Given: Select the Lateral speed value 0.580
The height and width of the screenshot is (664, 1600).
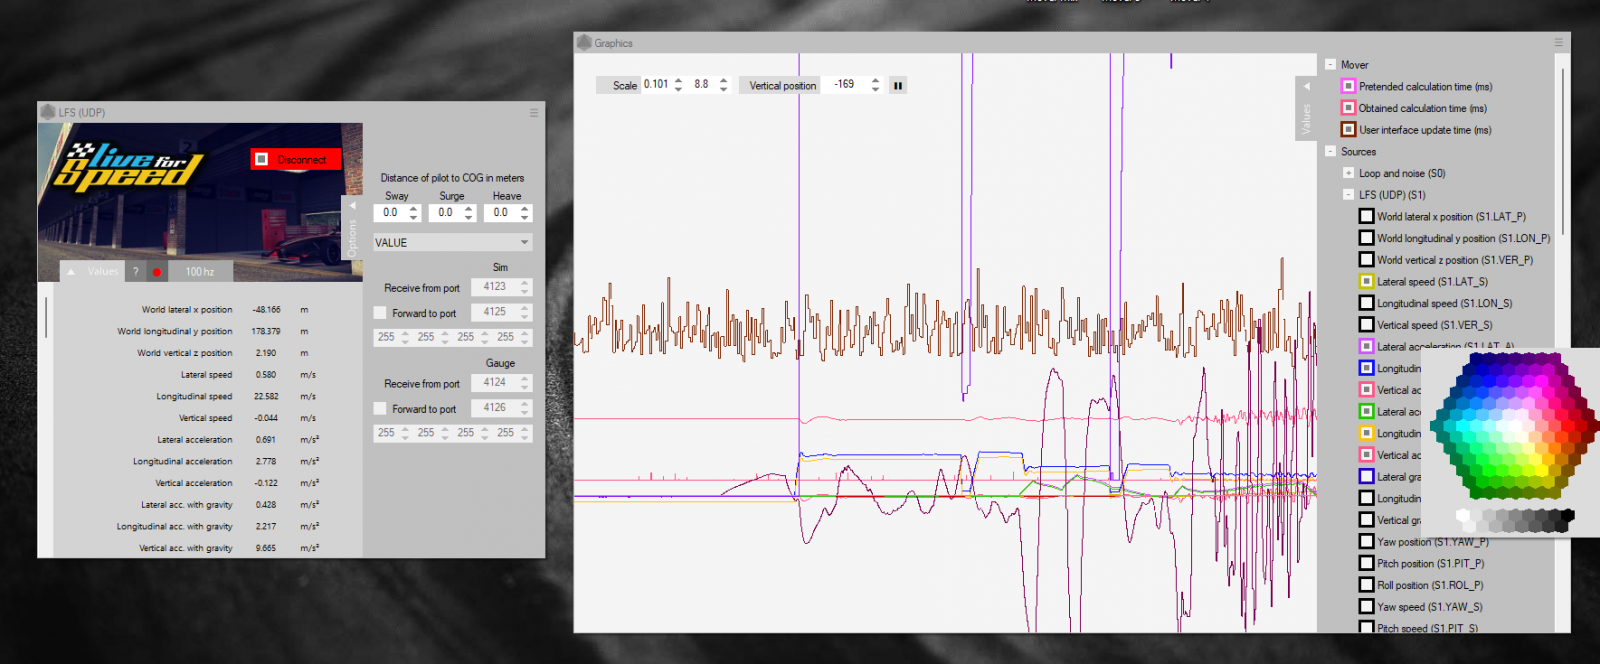Looking at the screenshot, I should coord(266,375).
